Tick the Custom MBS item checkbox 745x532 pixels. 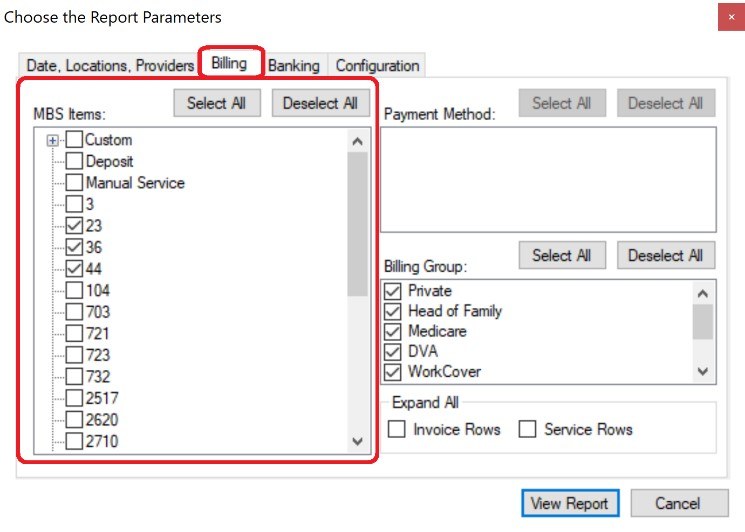coord(74,140)
